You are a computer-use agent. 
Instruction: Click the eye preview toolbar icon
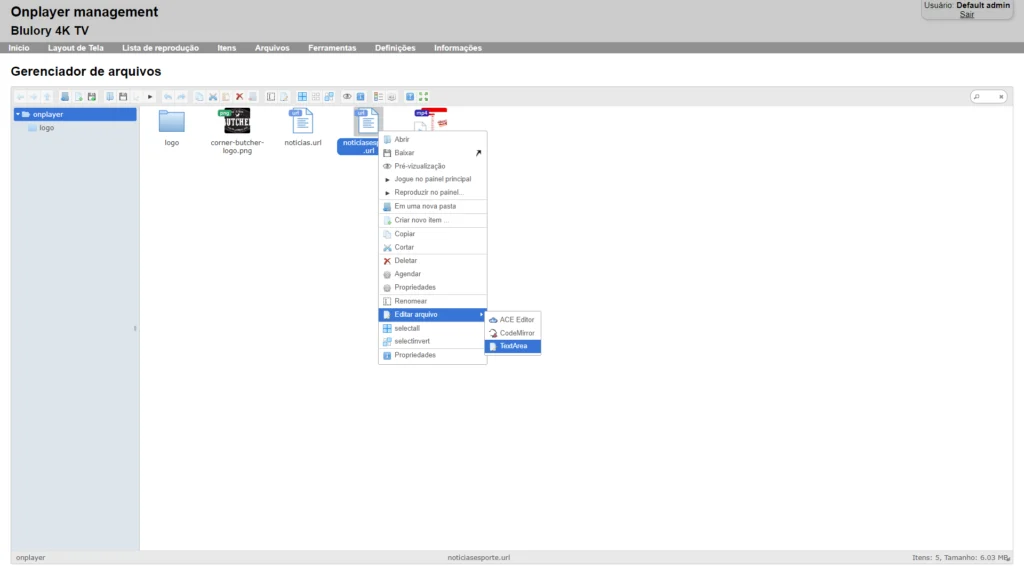[x=347, y=97]
